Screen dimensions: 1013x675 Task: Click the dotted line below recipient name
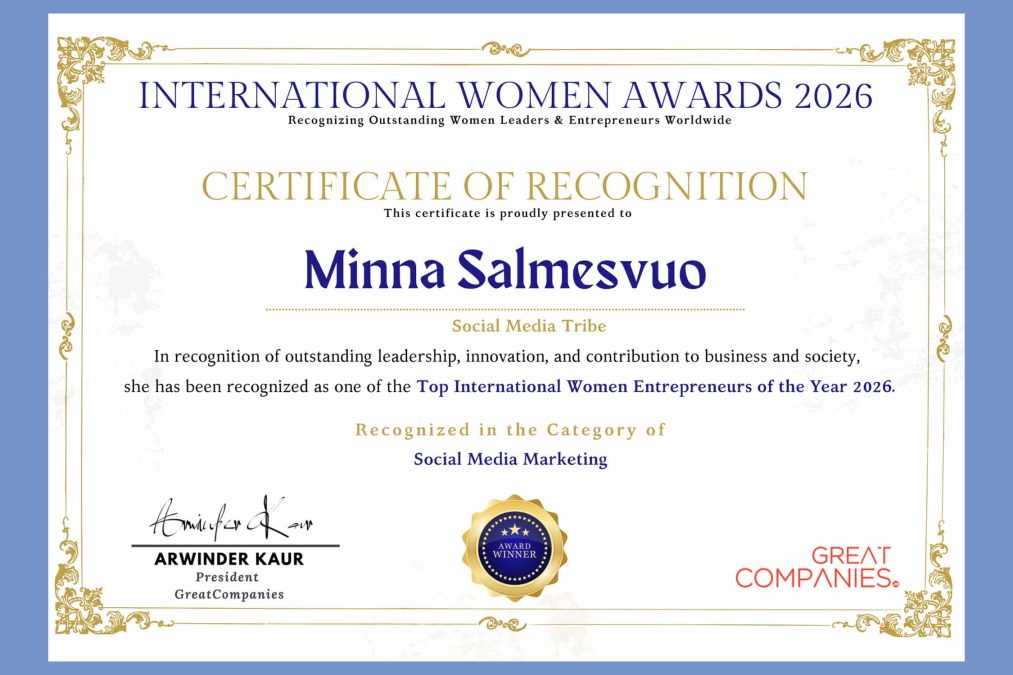coord(505,310)
